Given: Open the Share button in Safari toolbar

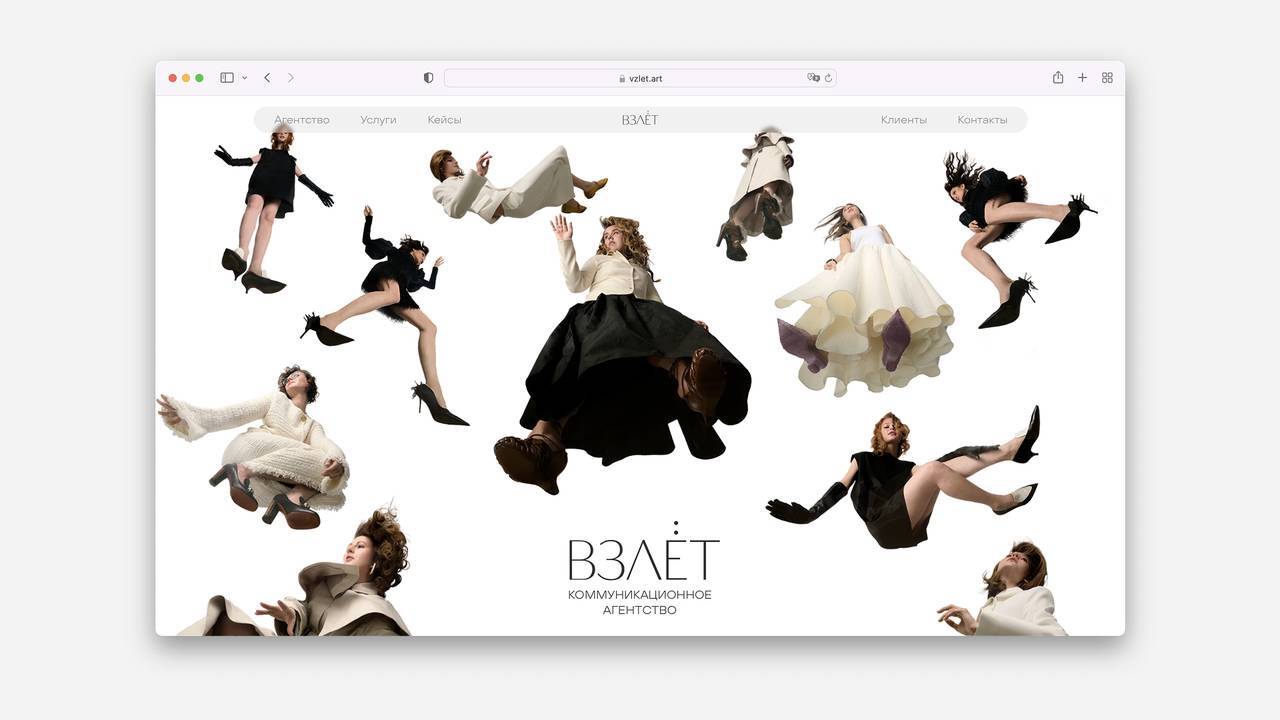Looking at the screenshot, I should click(1058, 77).
